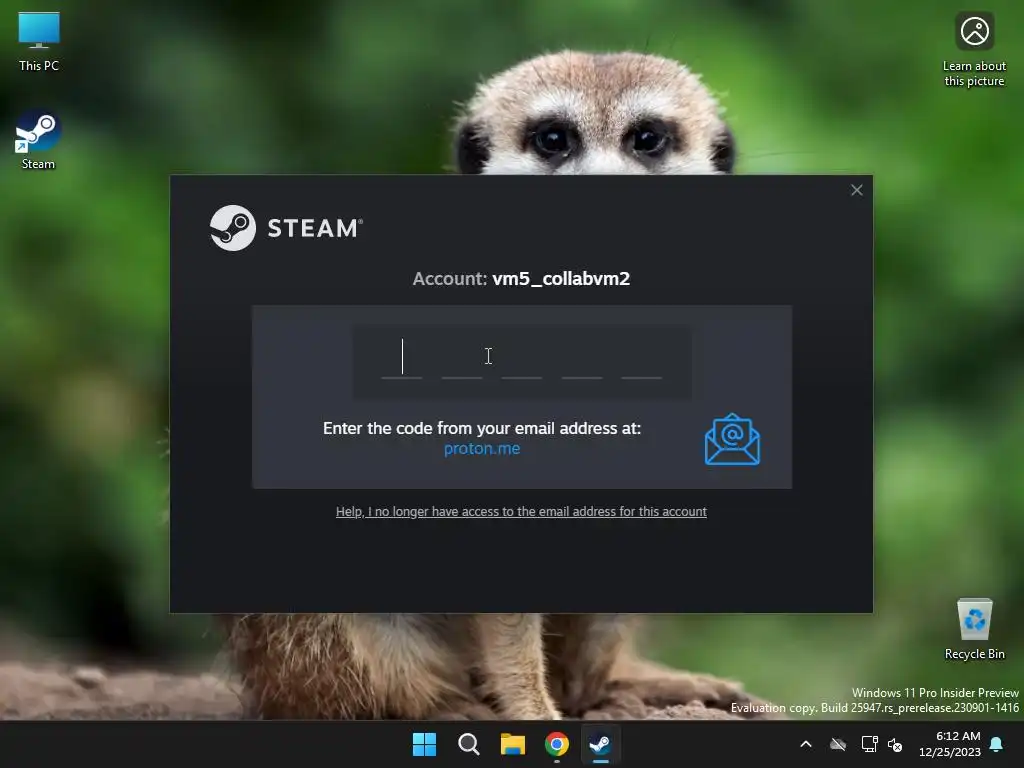The image size is (1024, 768).
Task: Open taskbar Search
Action: point(468,744)
